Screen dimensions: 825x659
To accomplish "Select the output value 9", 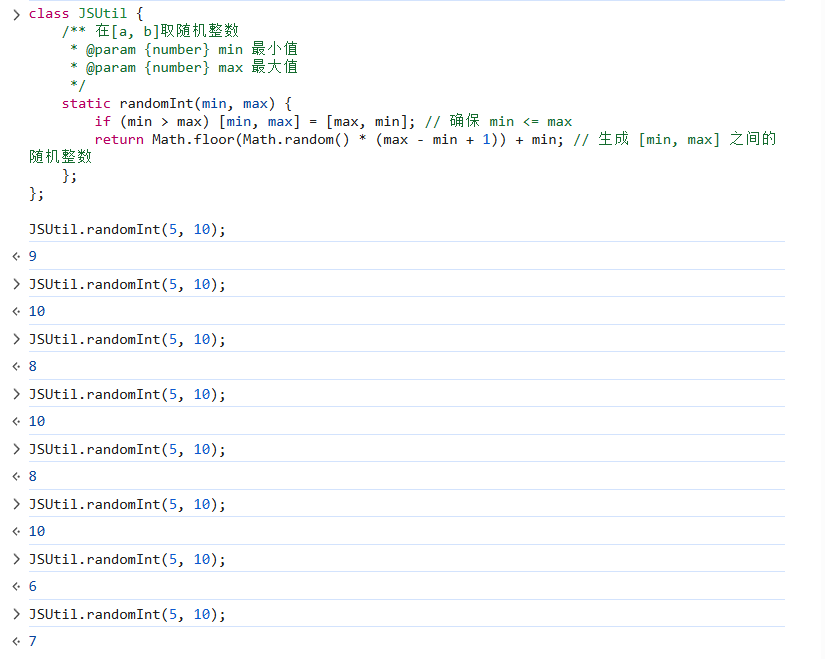I will click(32, 256).
